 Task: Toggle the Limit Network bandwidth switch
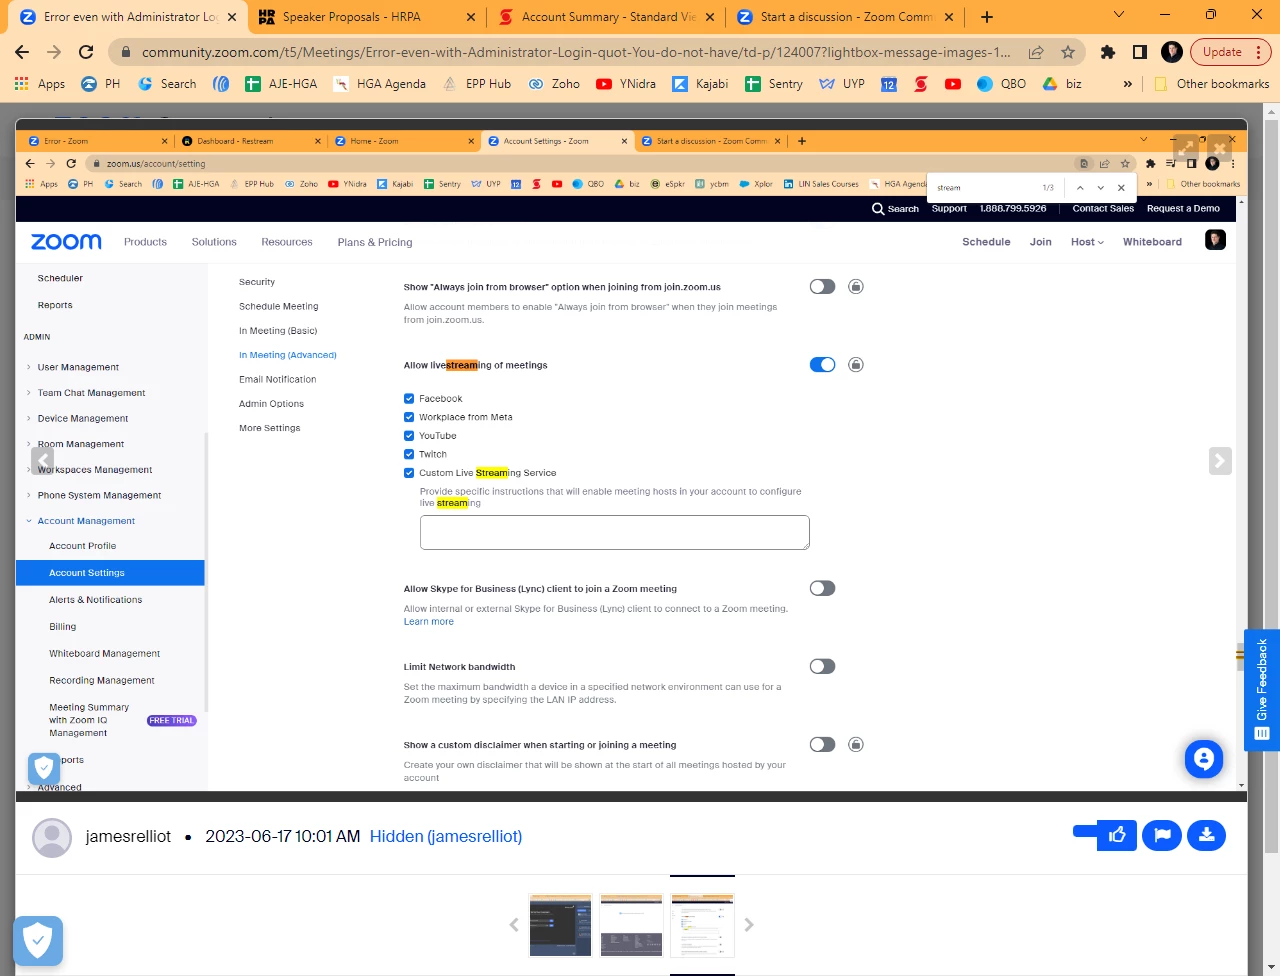tap(822, 667)
